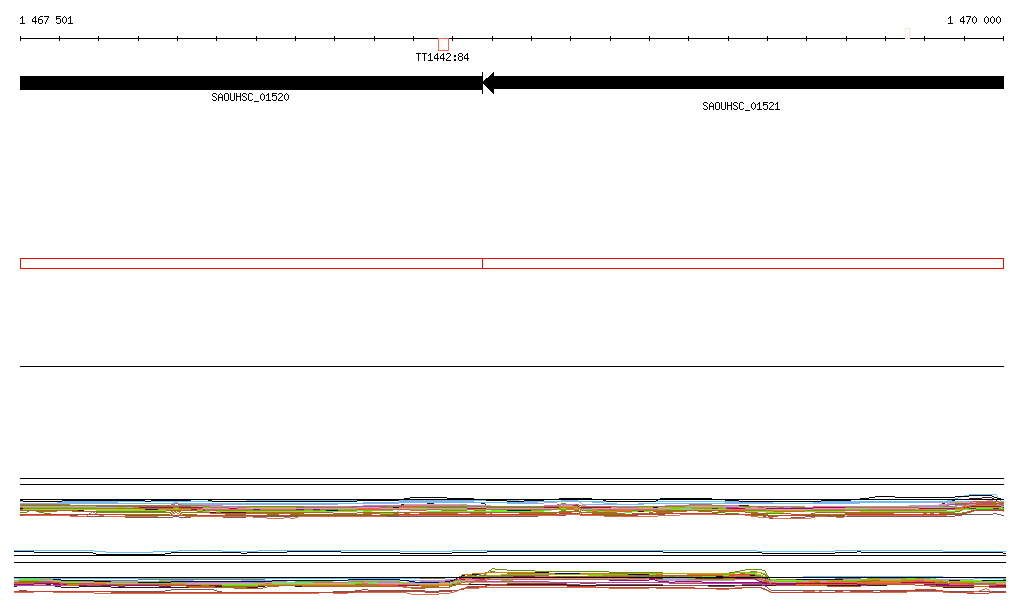Click the long horizontal line mid-panel
Screen dimensions: 1024x611
pyautogui.click(x=512, y=367)
